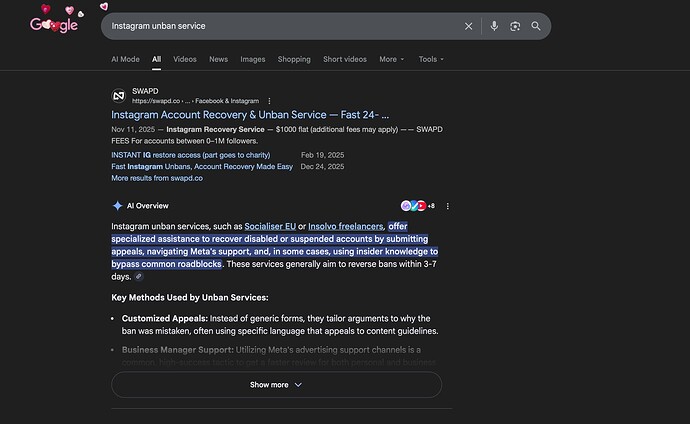Click the 'Dec 24, 2025' date text
The width and height of the screenshot is (690, 424).
(x=322, y=166)
